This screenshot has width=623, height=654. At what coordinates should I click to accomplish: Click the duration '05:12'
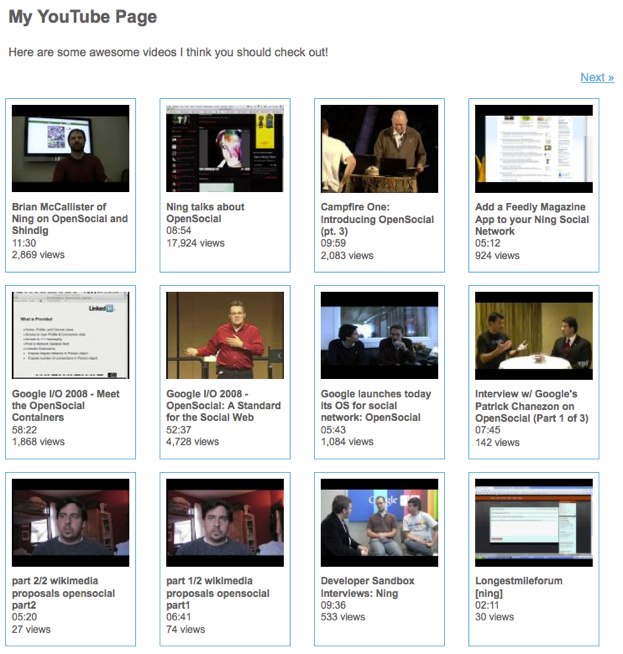(487, 243)
